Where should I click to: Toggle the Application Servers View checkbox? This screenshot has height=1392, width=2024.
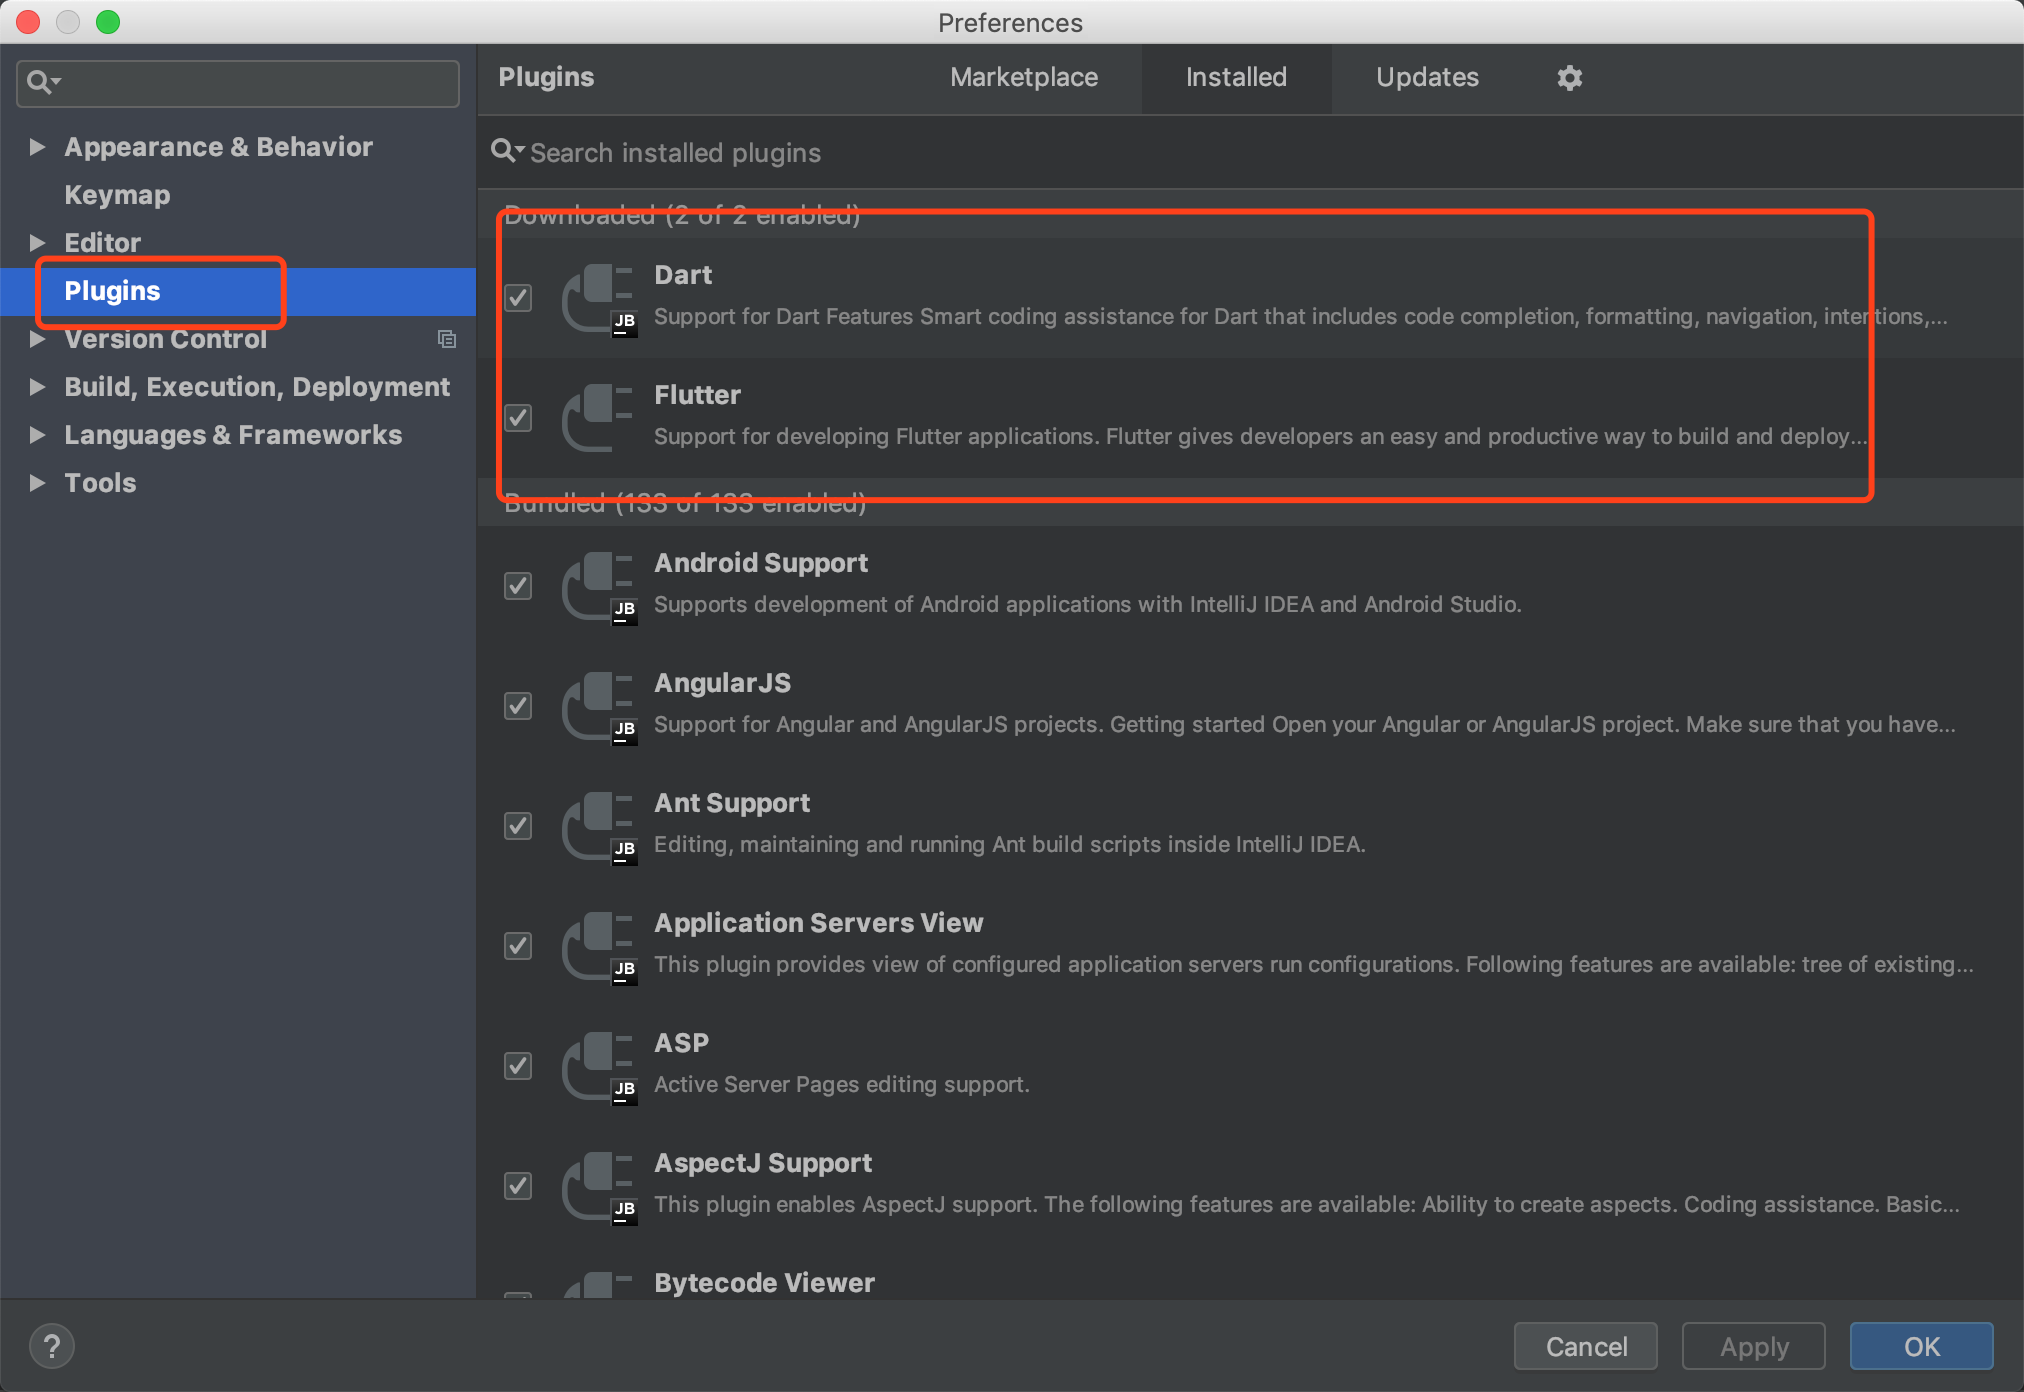point(518,946)
